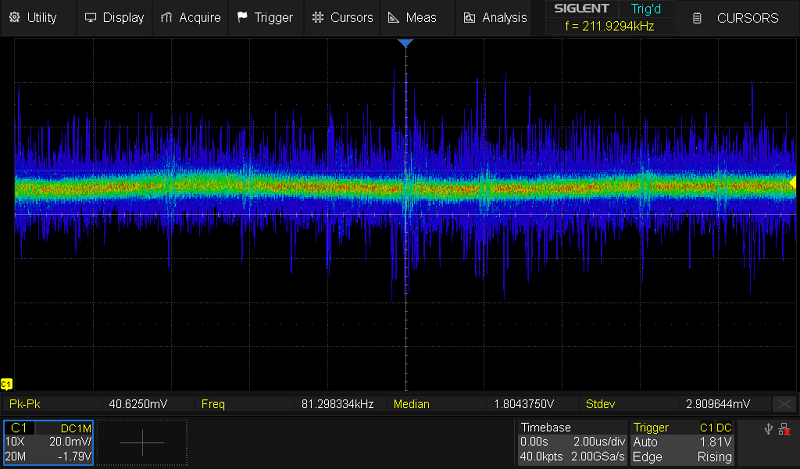Click the CURSORS side panel button
This screenshot has height=469, width=800.
point(736,17)
